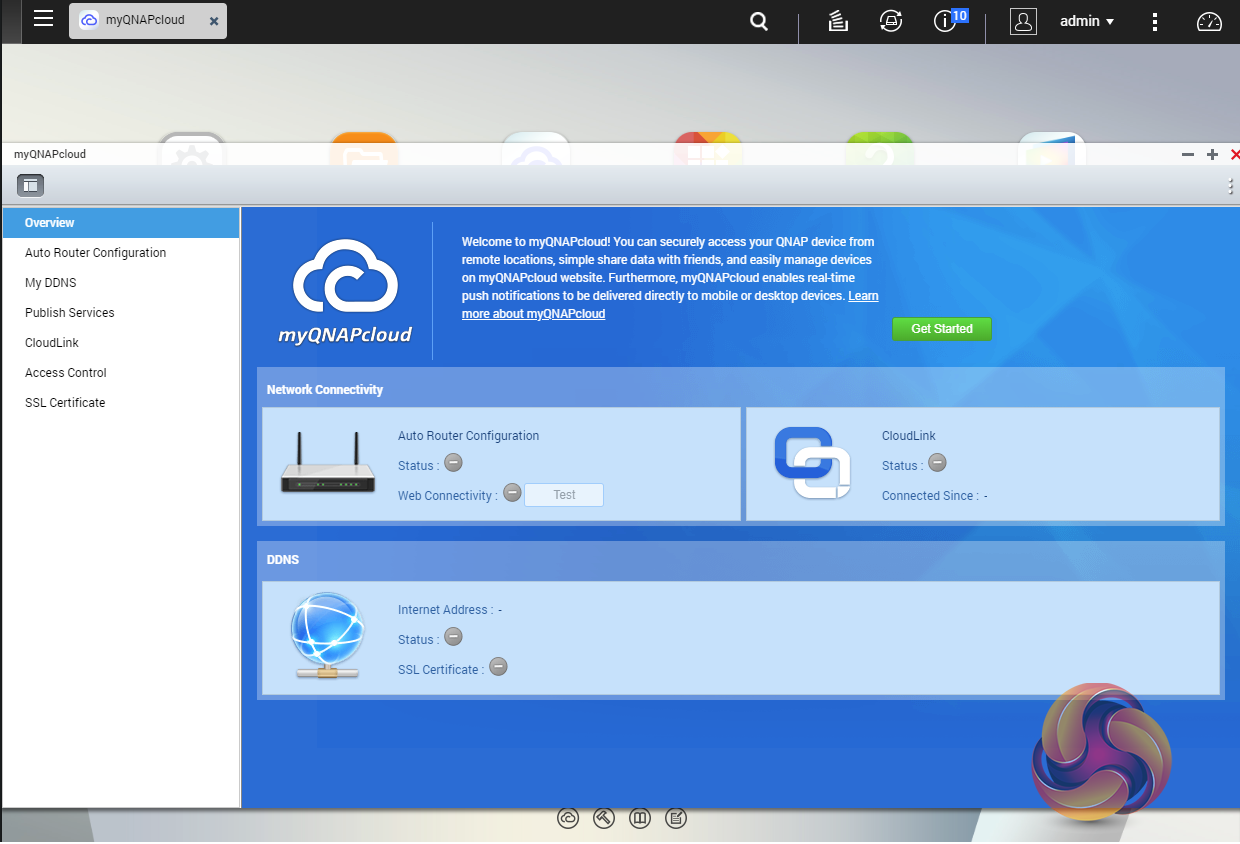Viewport: 1240px width, 844px height.
Task: Open the three-dot More menu in top bar
Action: pos(1155,21)
